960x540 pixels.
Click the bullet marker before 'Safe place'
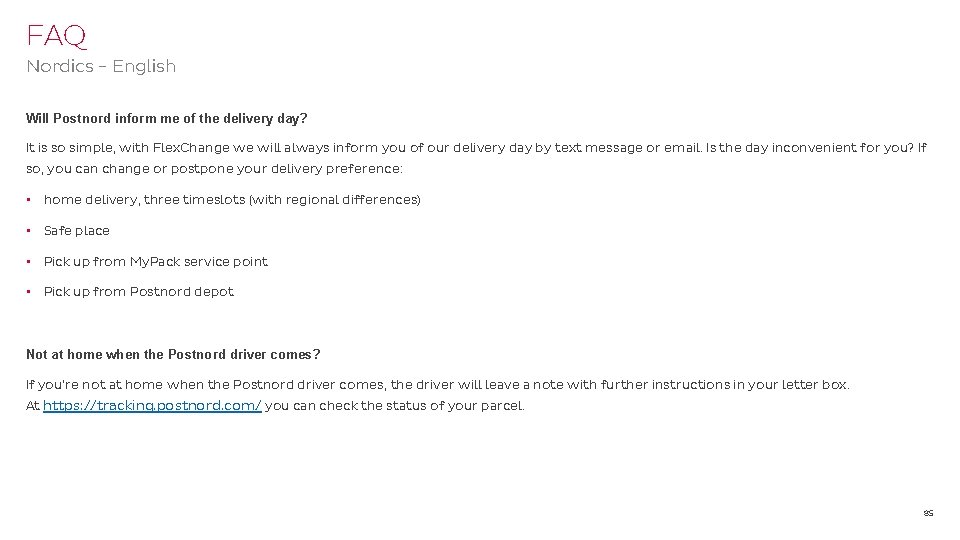[29, 231]
